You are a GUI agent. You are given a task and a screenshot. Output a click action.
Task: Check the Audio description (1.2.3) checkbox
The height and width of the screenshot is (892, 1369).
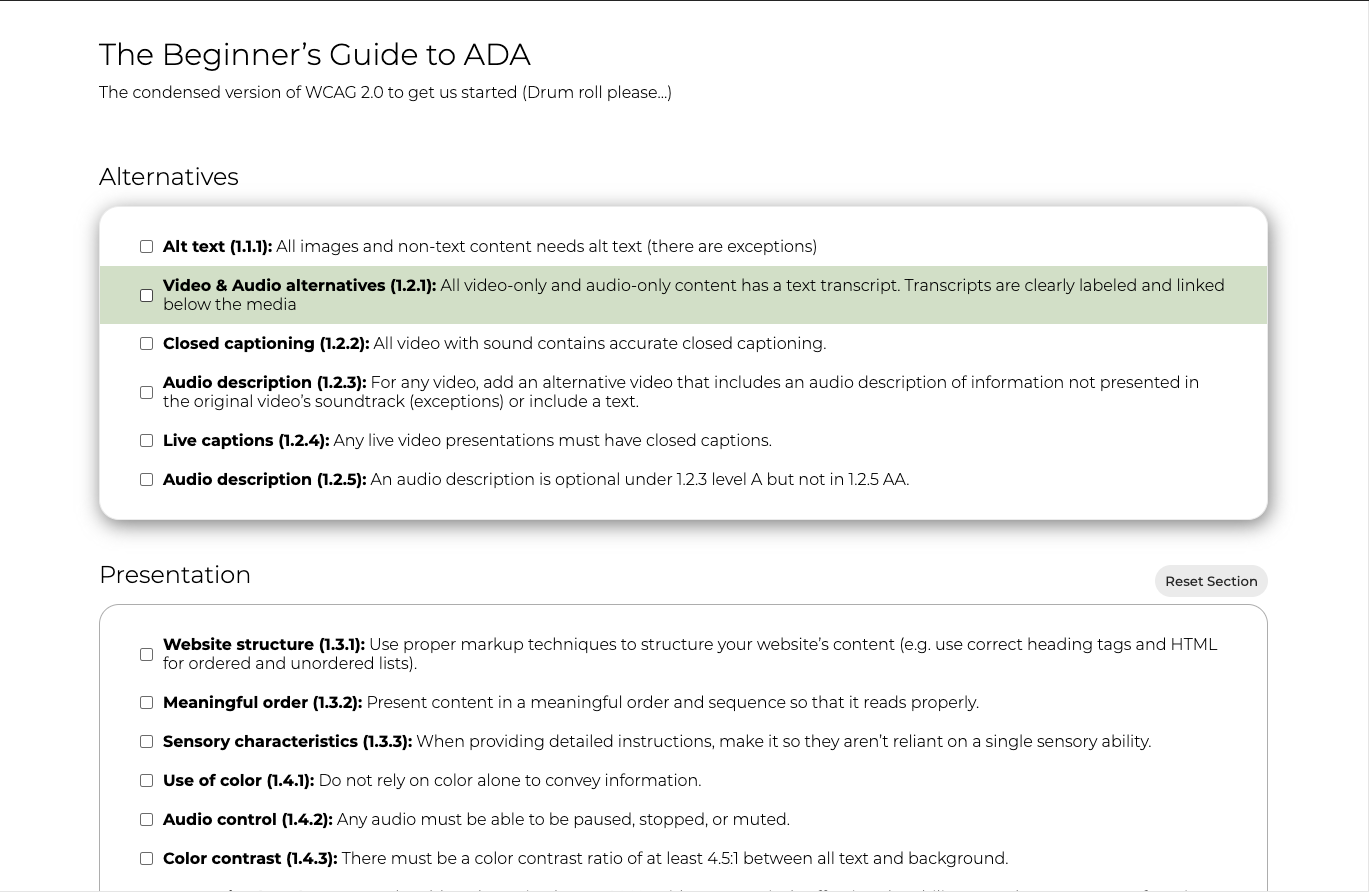pos(146,392)
